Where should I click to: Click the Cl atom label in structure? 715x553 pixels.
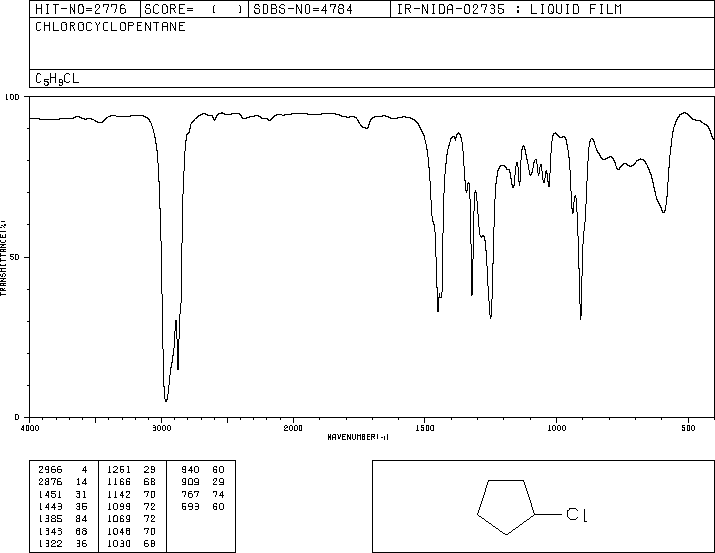click(x=576, y=515)
